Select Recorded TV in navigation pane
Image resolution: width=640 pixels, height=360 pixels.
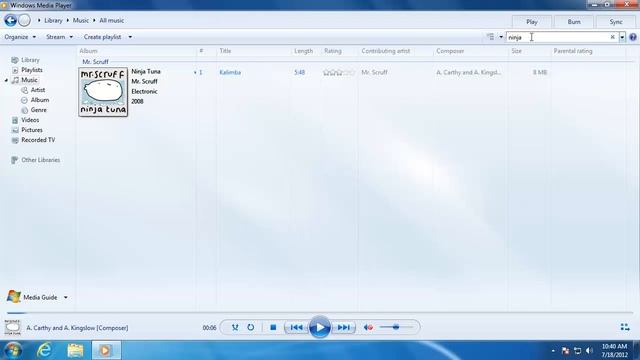click(38, 140)
